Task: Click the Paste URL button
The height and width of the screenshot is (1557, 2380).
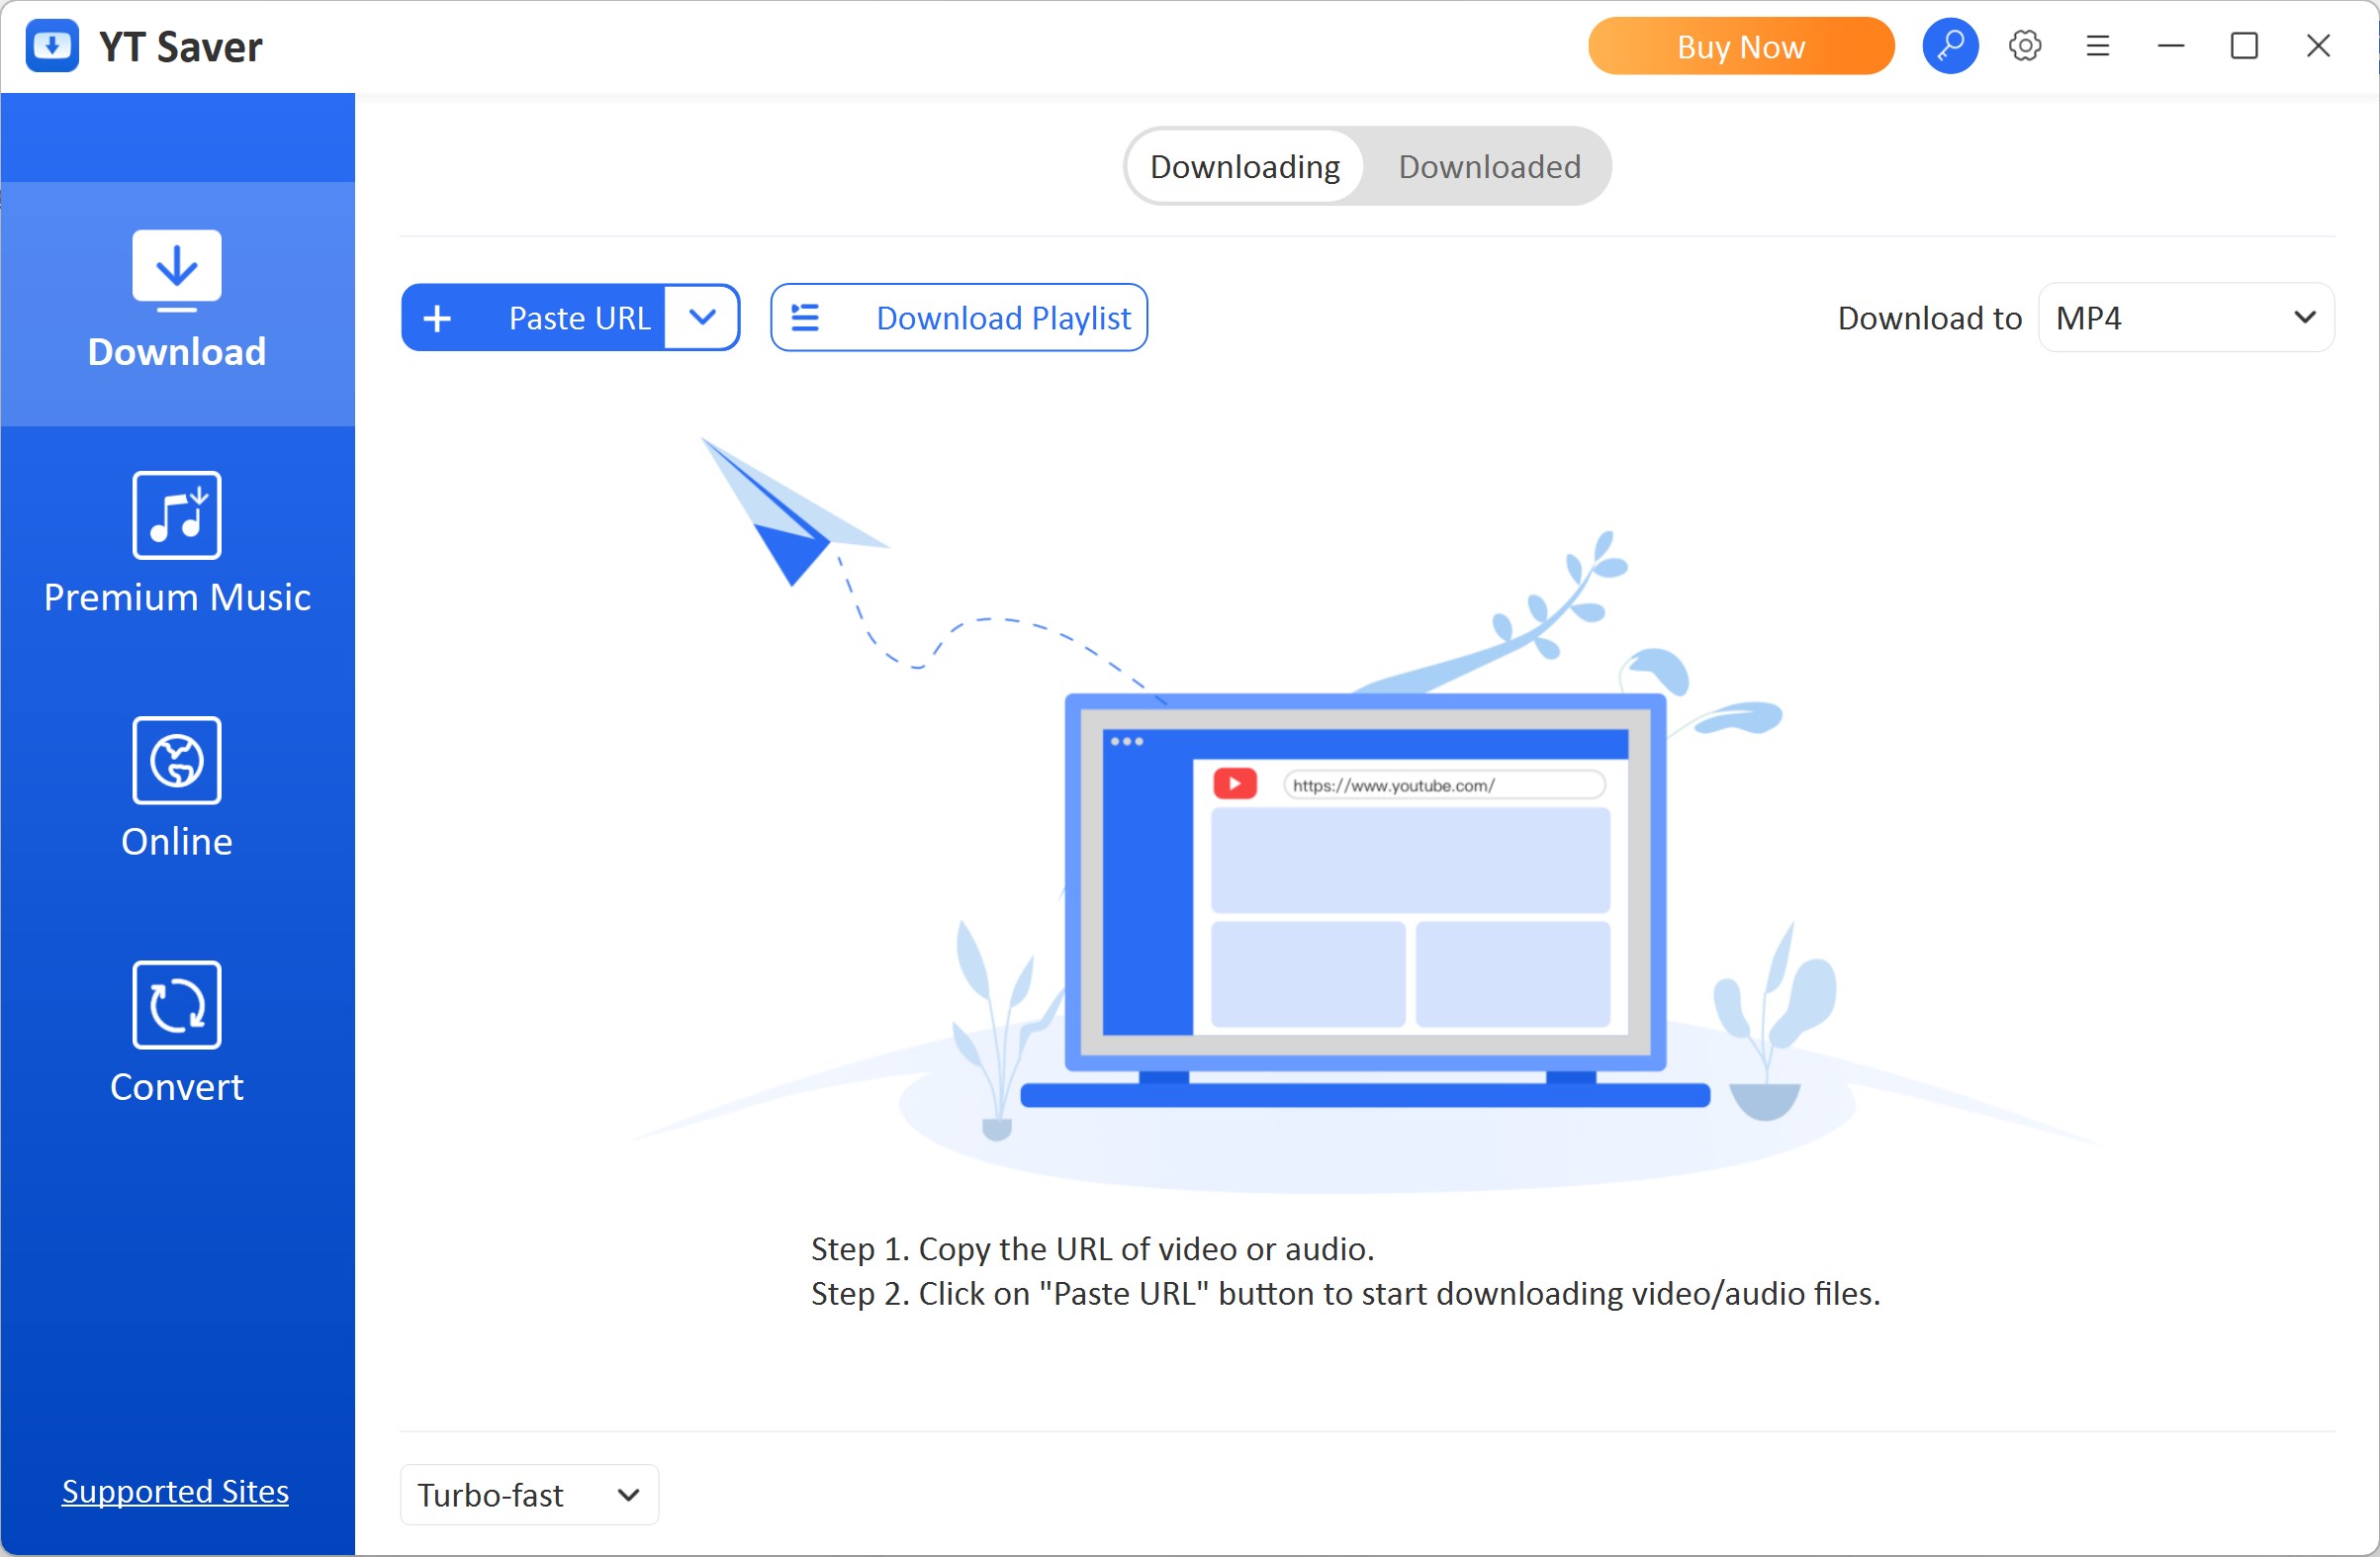Action: (x=533, y=318)
